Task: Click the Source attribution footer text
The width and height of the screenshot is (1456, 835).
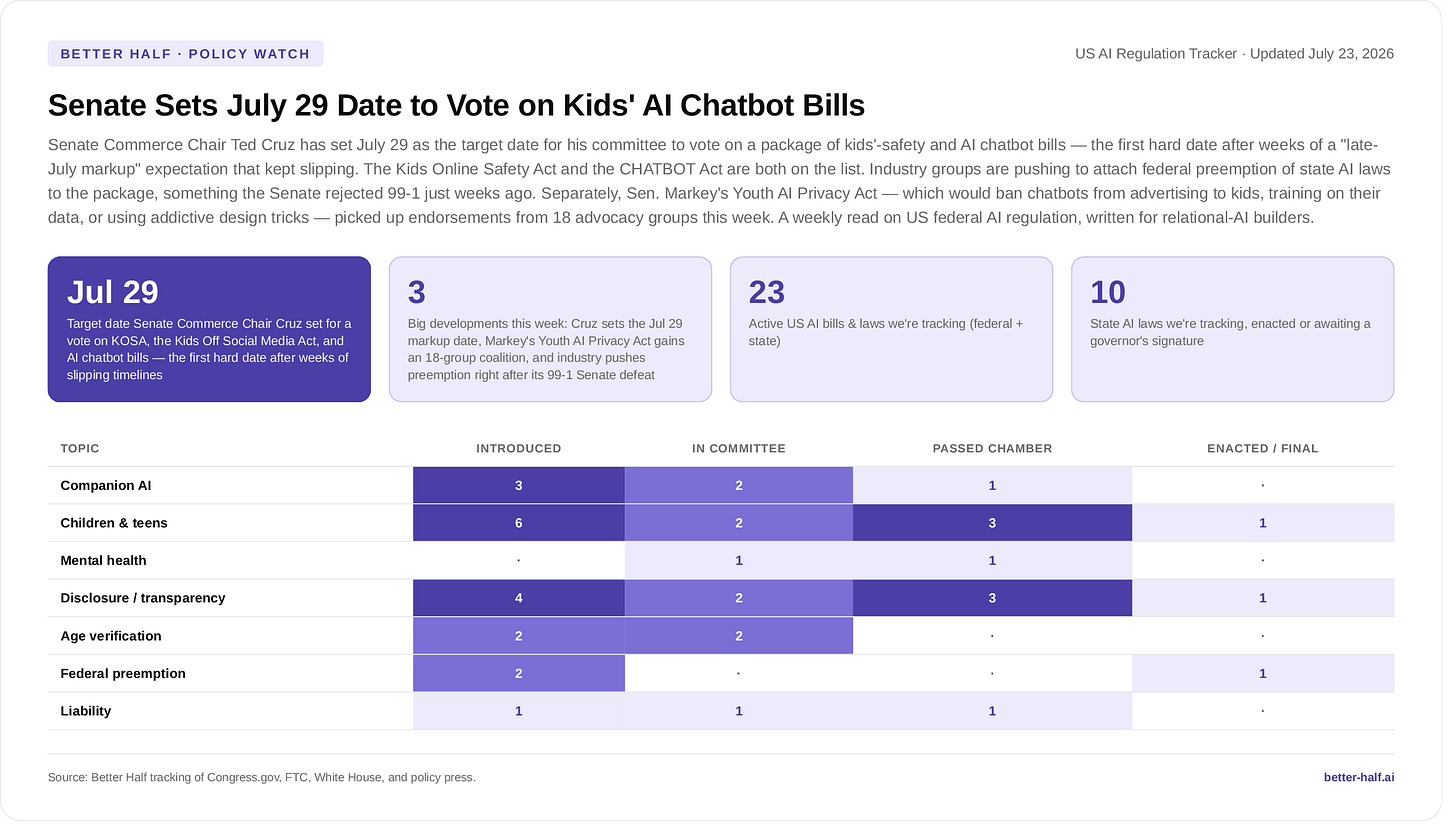Action: [262, 777]
